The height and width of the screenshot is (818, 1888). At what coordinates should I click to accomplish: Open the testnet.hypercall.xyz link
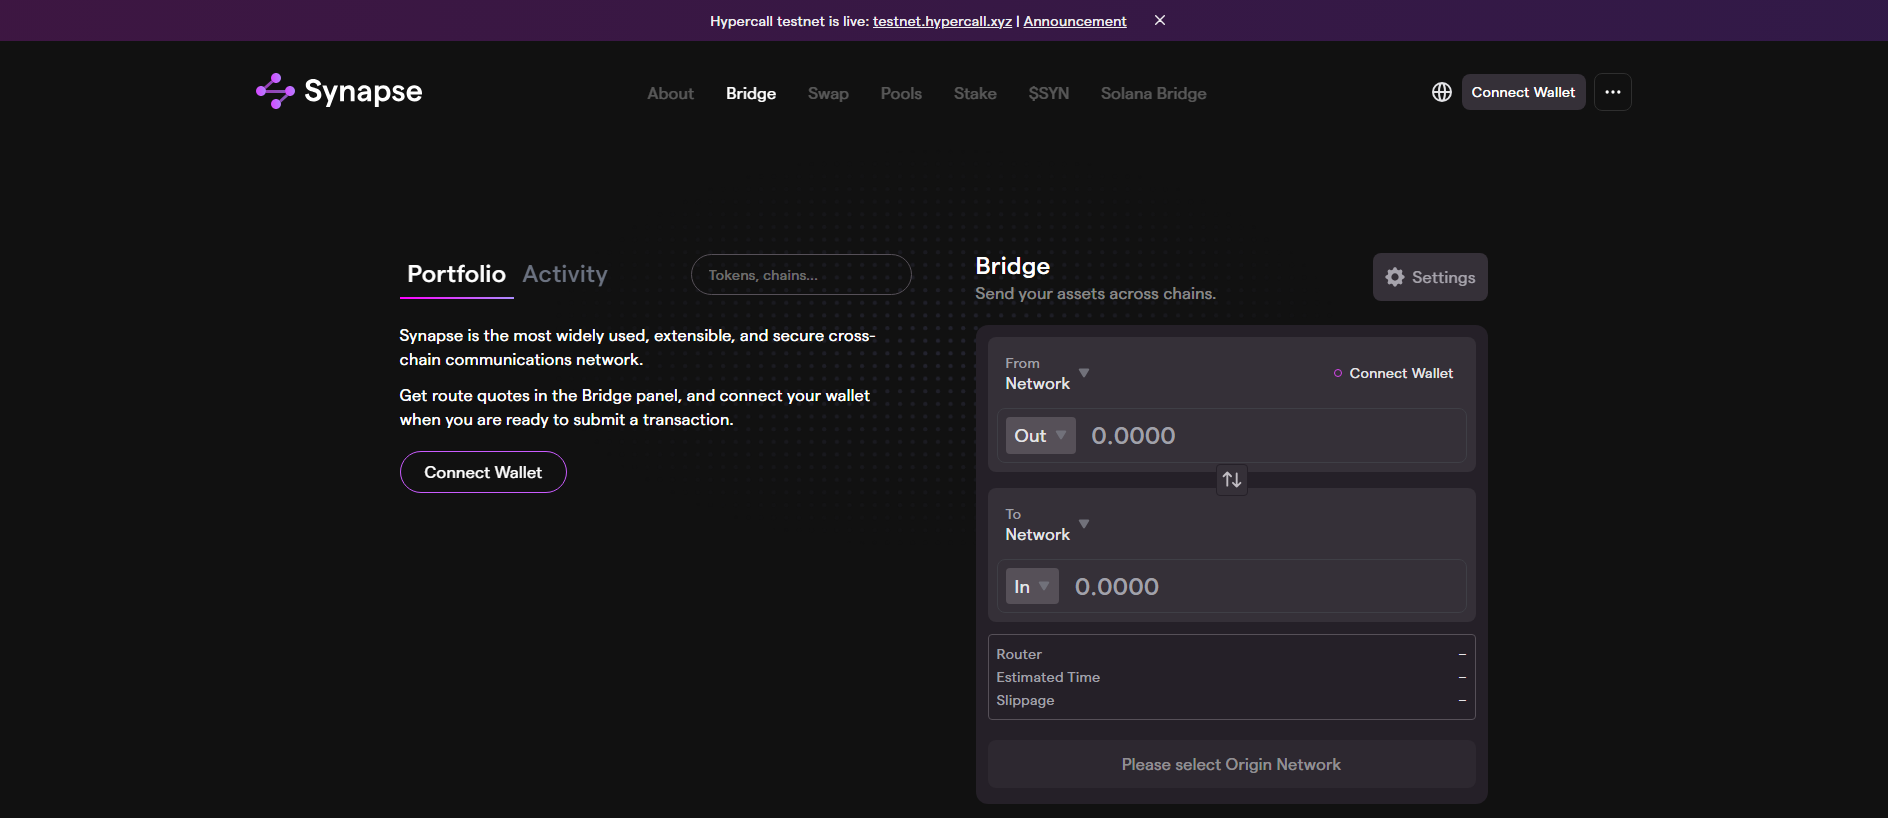[x=942, y=21]
